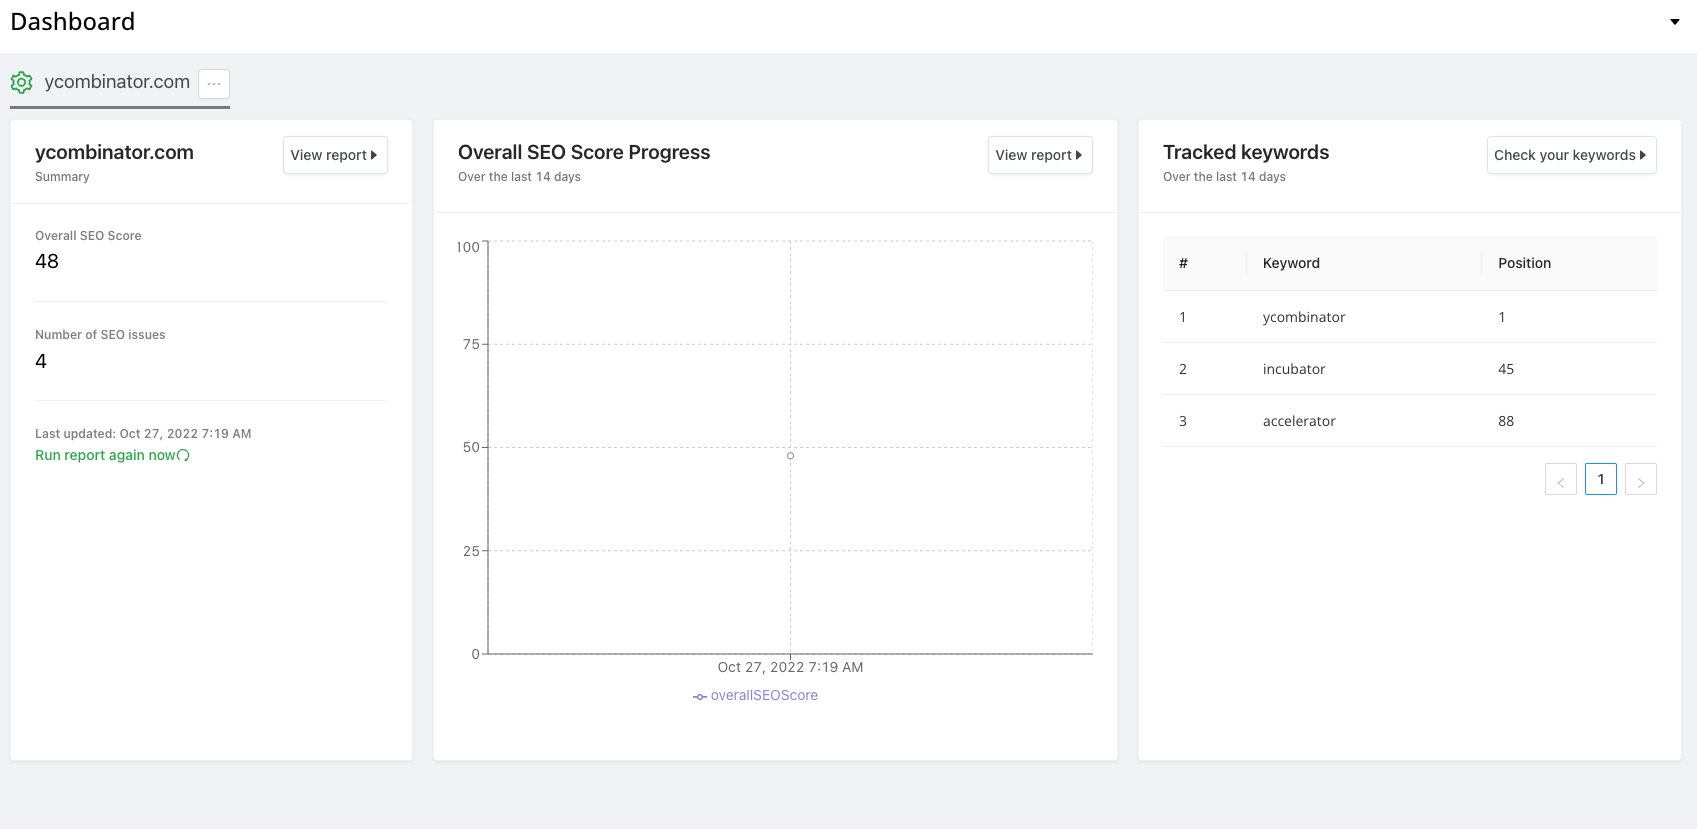Open the three-dot options button next to ycombinator.com
Image resolution: width=1697 pixels, height=829 pixels.
click(x=214, y=84)
